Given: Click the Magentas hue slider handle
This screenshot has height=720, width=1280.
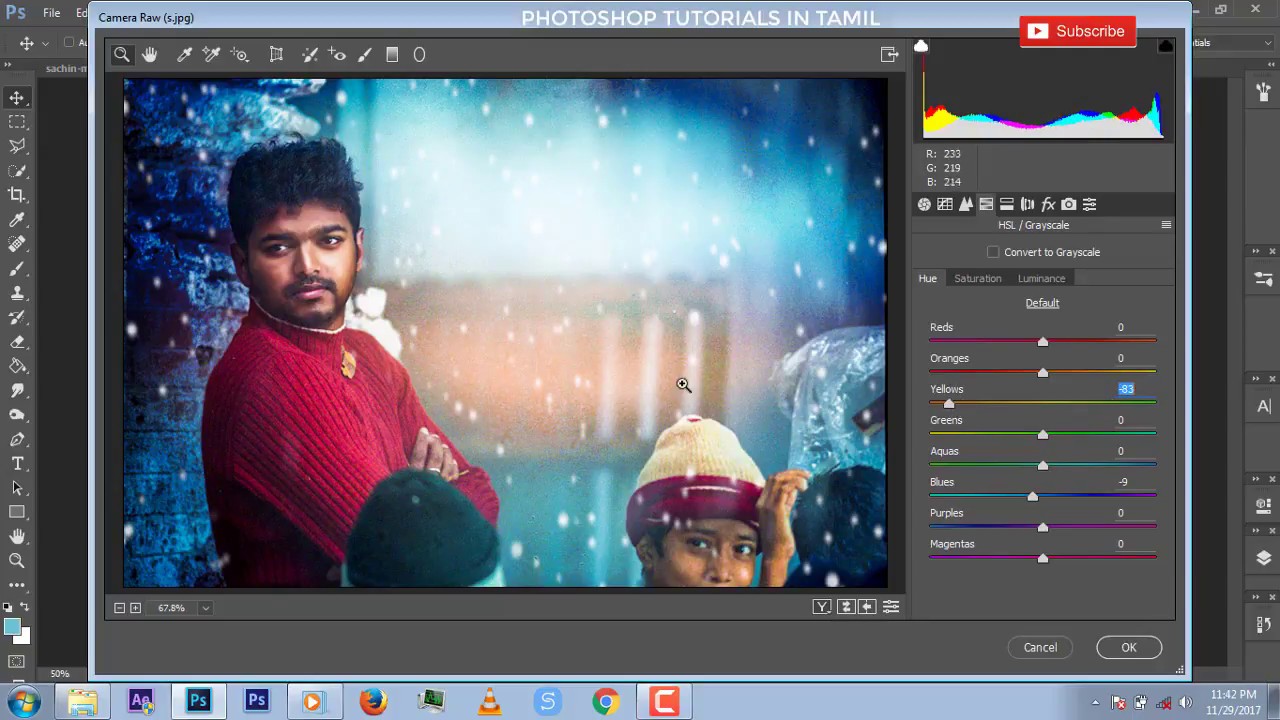Looking at the screenshot, I should [x=1043, y=559].
